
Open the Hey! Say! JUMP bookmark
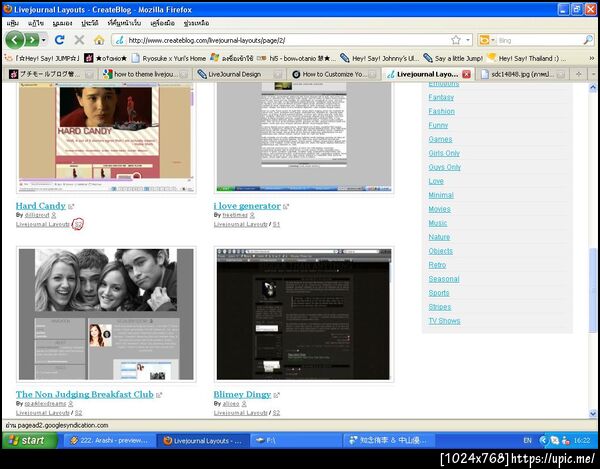[42, 58]
